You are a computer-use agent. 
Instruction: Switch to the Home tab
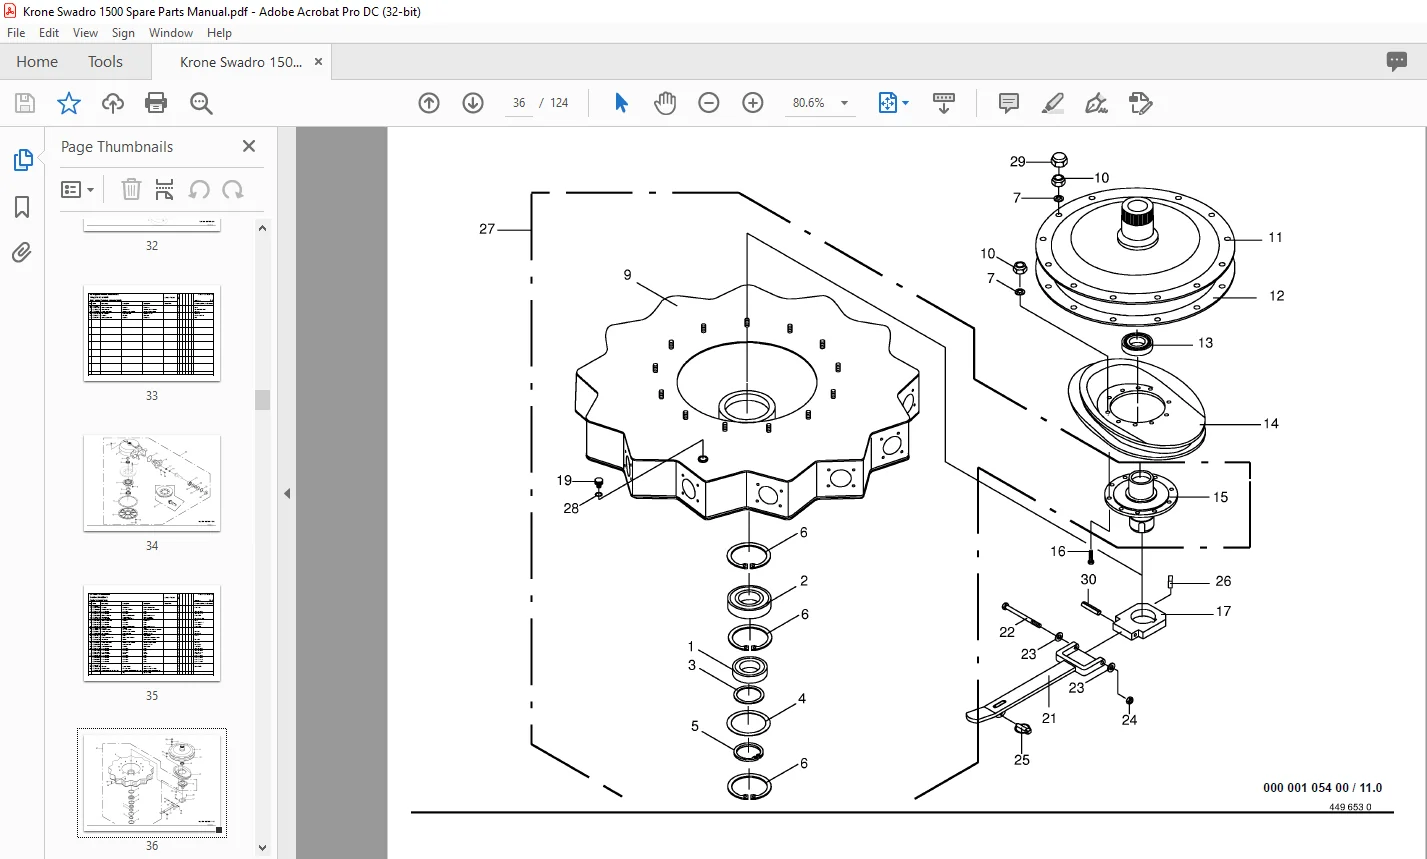point(37,62)
